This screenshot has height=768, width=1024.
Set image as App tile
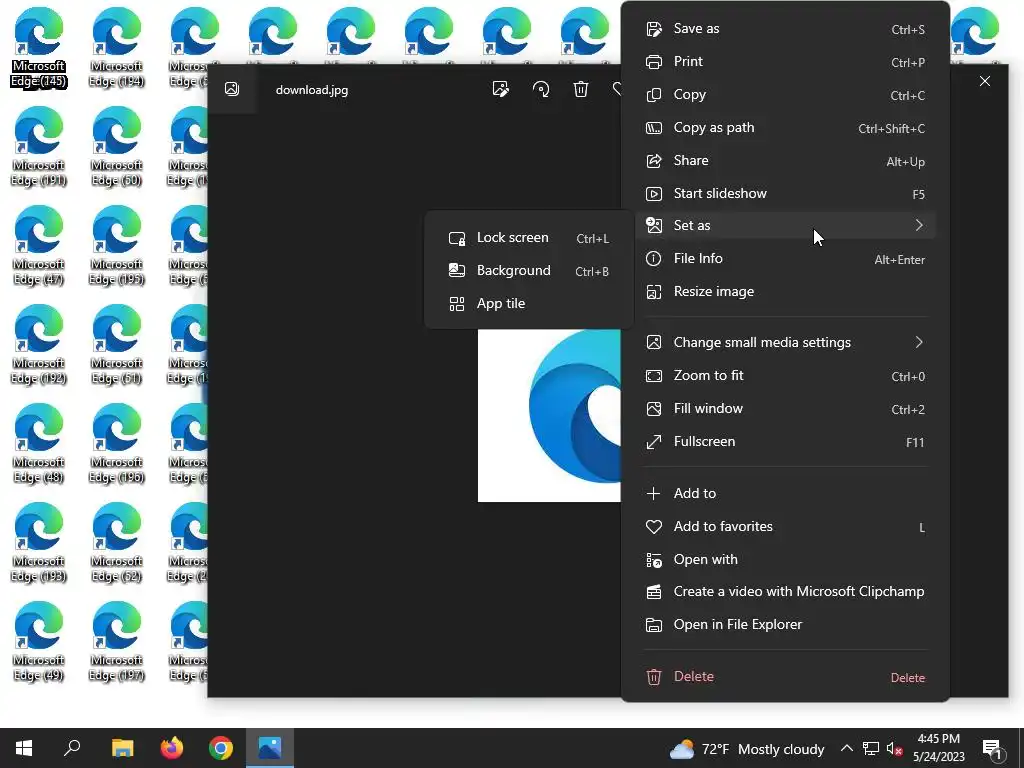(x=528, y=304)
